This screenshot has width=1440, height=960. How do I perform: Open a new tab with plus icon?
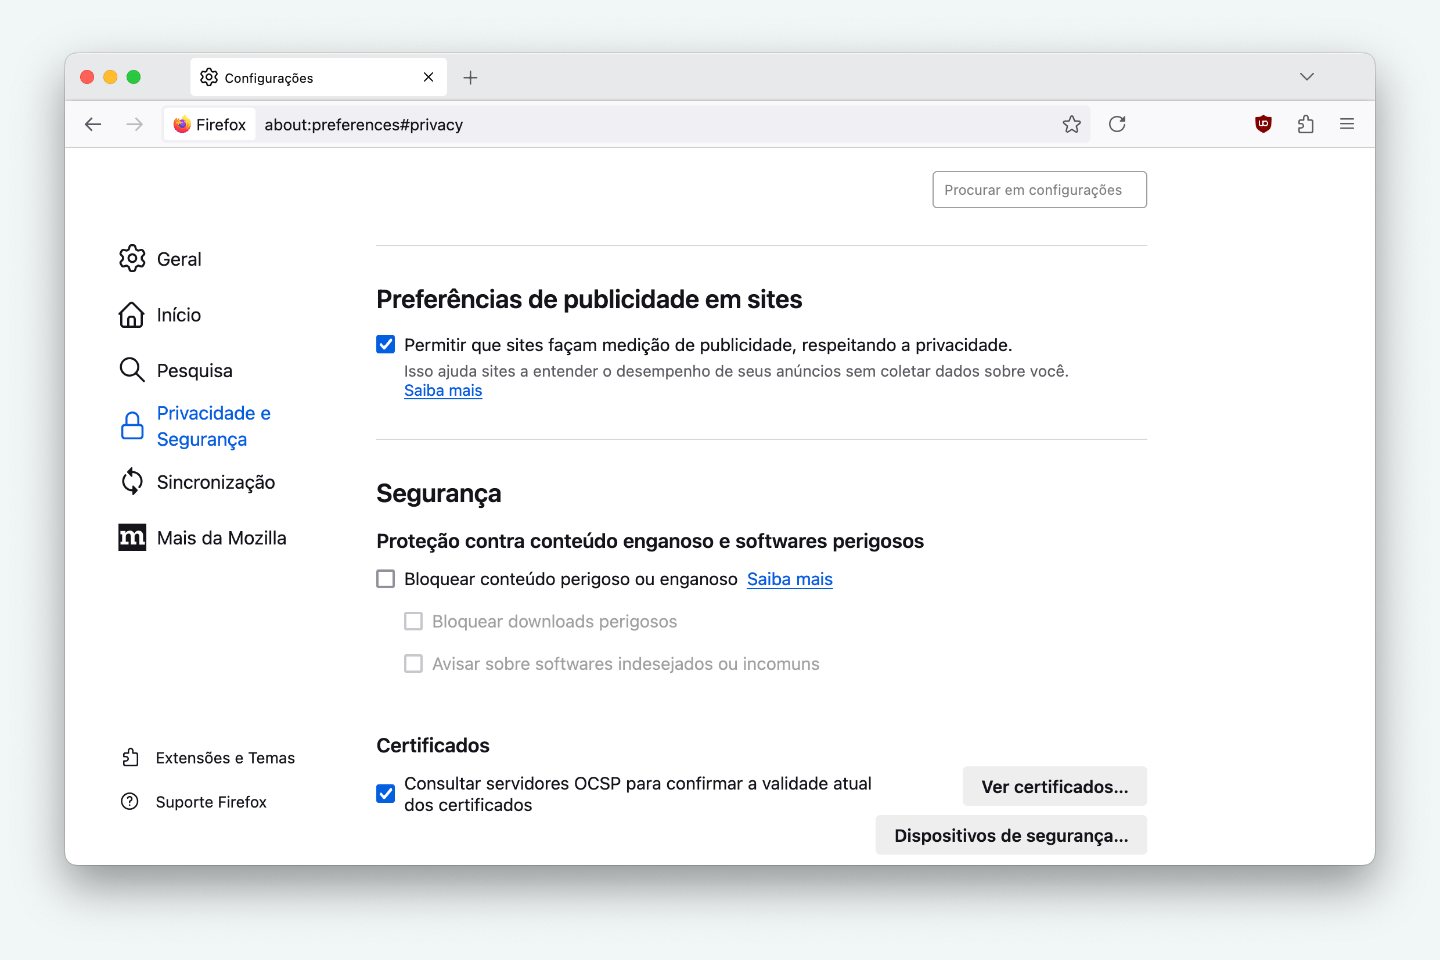[x=470, y=78]
